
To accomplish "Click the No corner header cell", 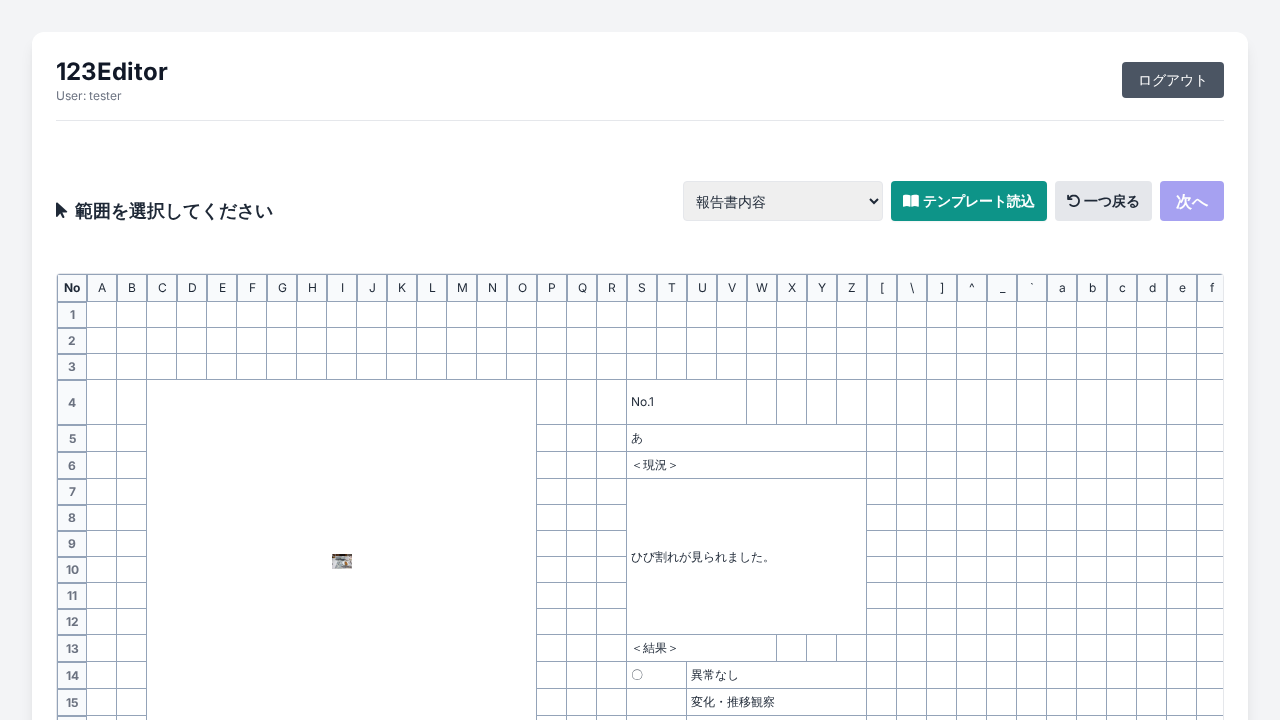I will click(x=72, y=288).
